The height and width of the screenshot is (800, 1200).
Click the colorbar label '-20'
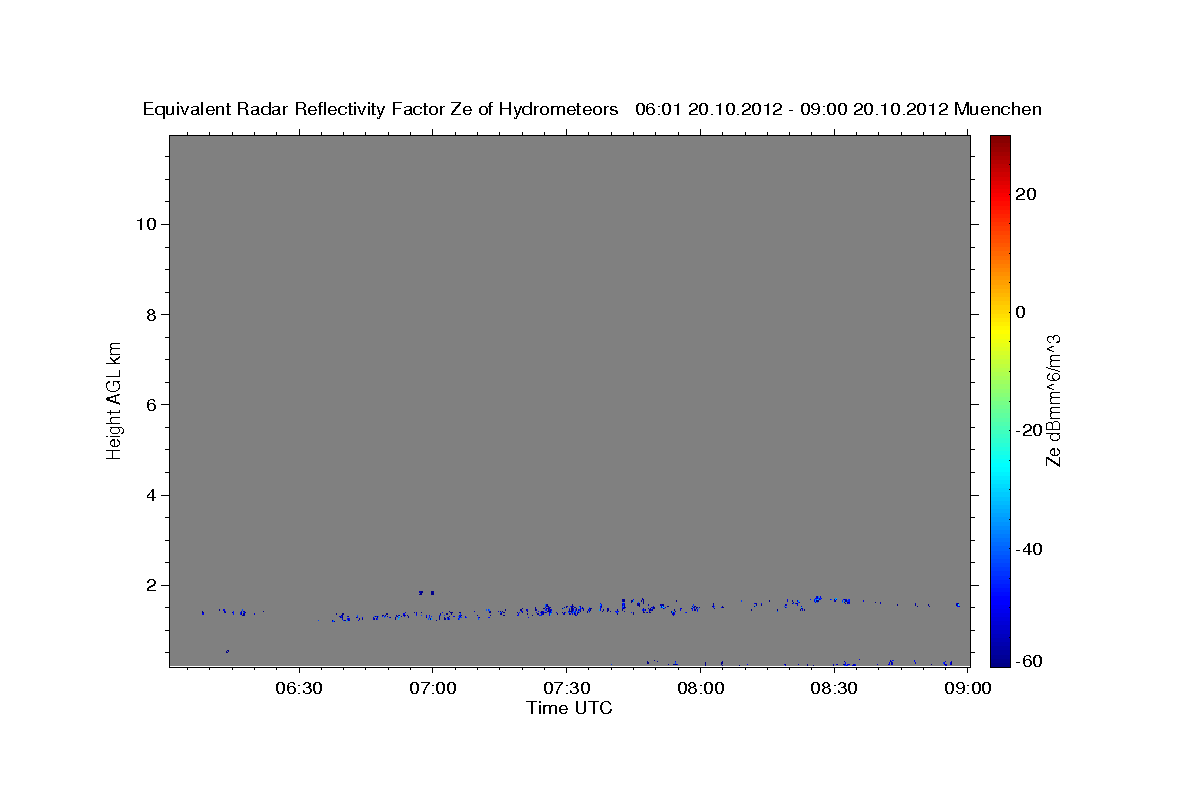1028,430
